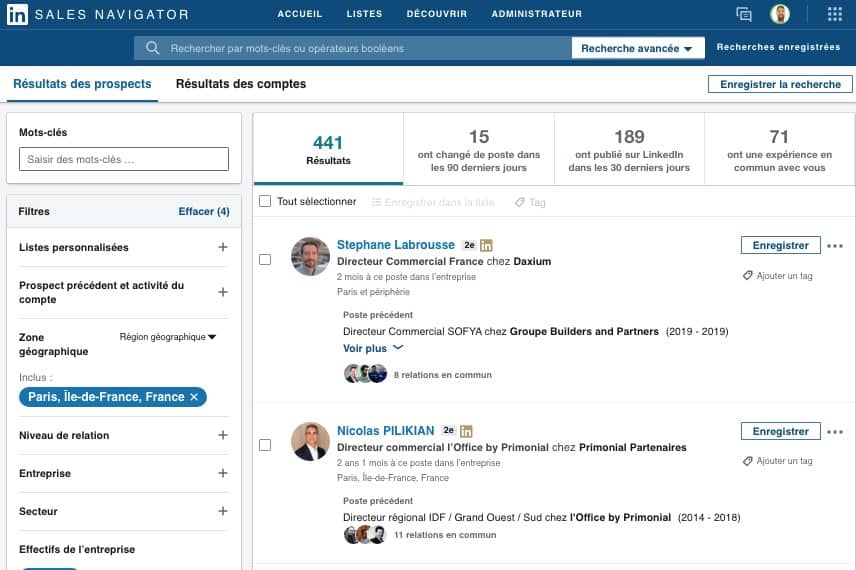Screen dimensions: 856x570
Task: Click Enregistrer la recherche button
Action: [x=780, y=84]
